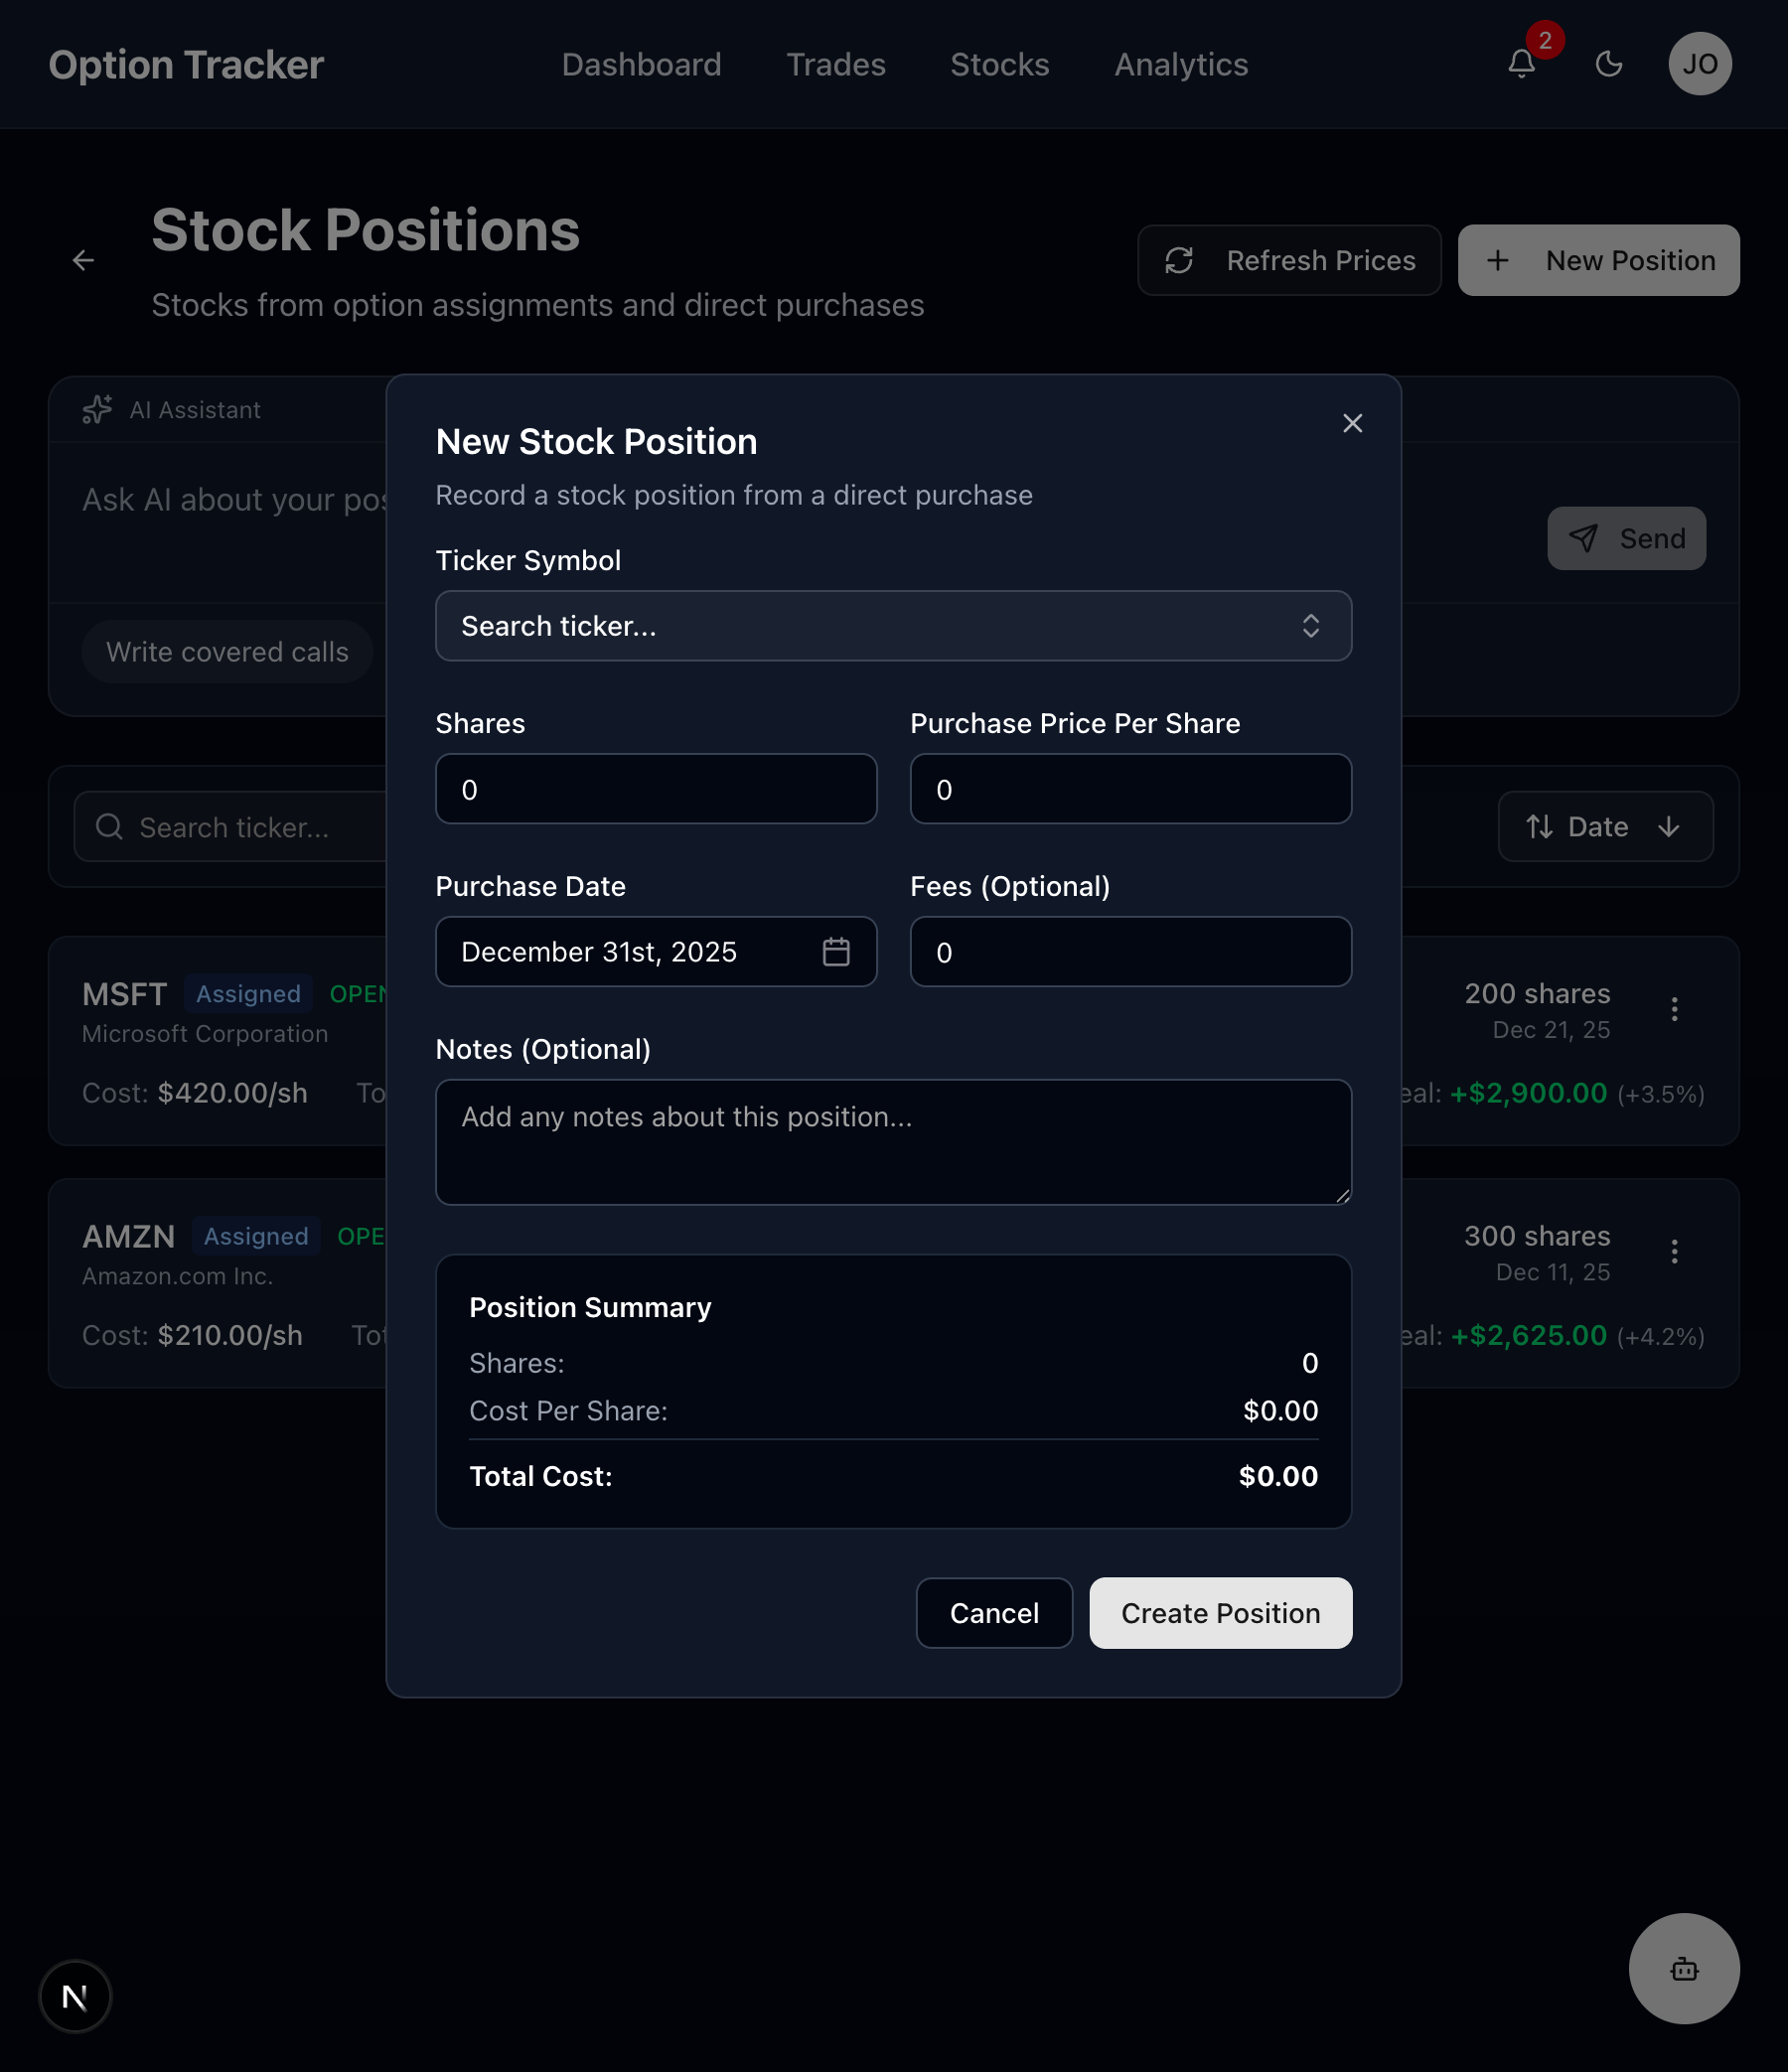Click the Refresh Prices button

click(x=1289, y=261)
